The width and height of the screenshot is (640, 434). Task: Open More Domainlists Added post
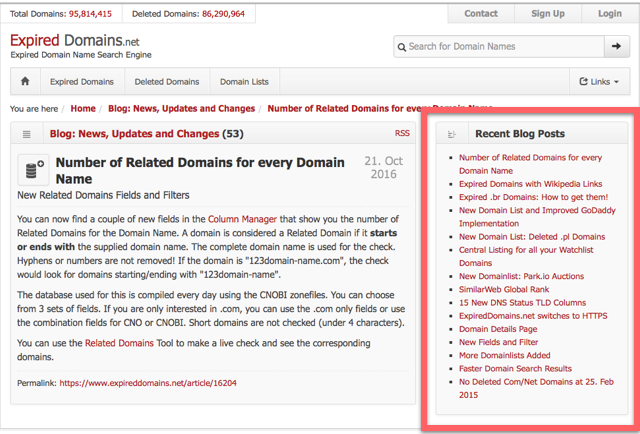point(504,355)
